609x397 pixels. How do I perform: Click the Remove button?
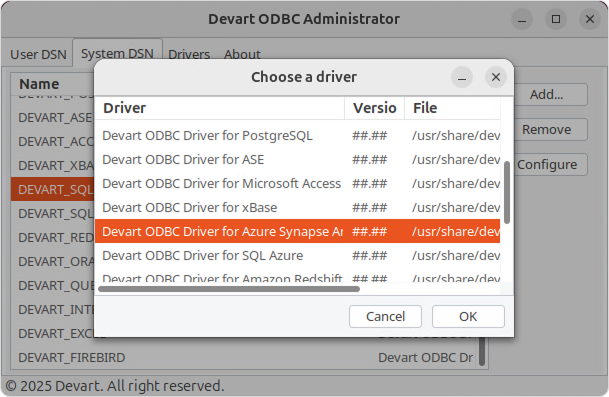pos(546,129)
